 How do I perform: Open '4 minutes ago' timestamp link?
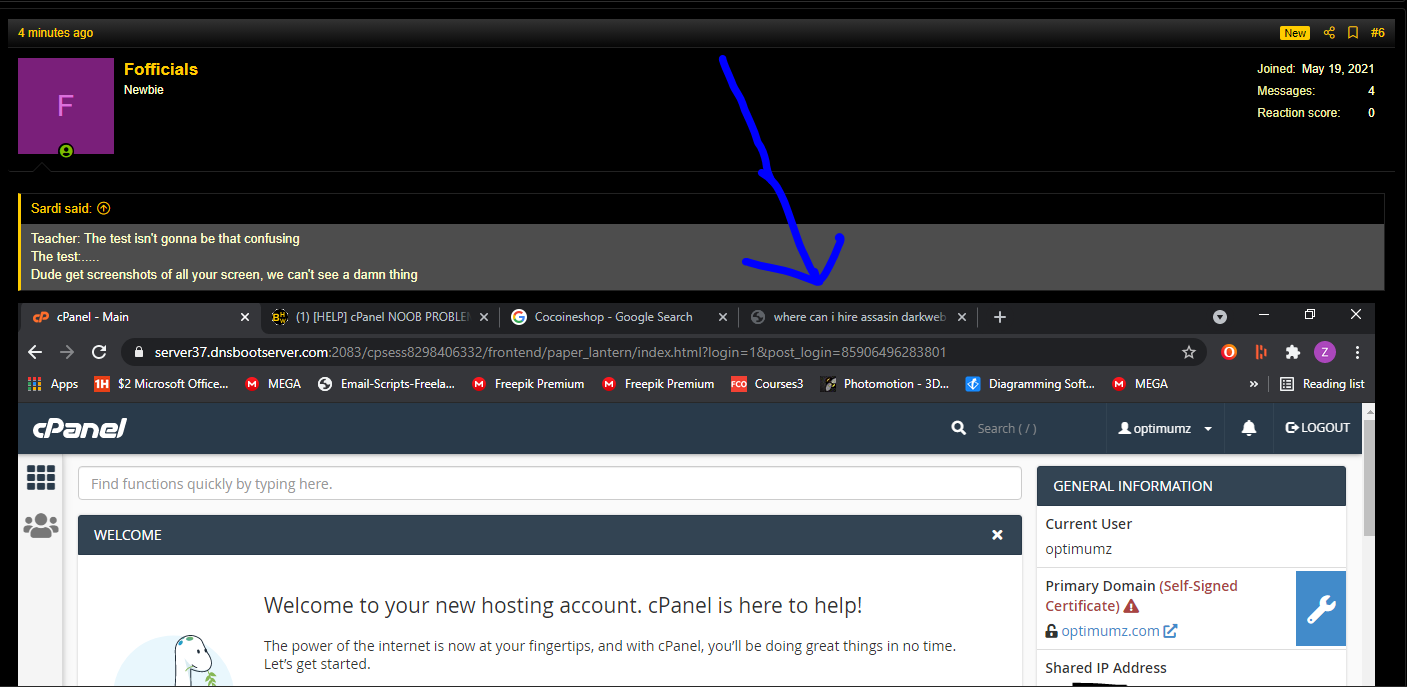tap(55, 33)
